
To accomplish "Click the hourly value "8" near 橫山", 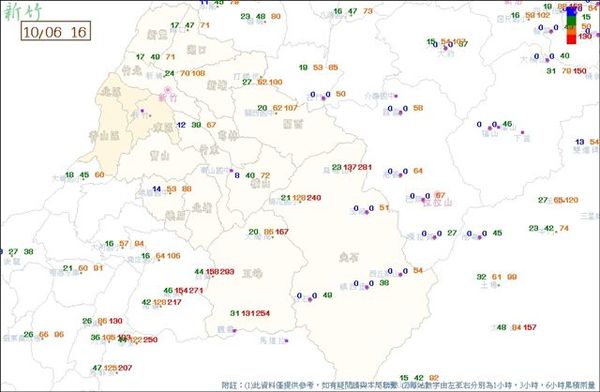I will [237, 175].
